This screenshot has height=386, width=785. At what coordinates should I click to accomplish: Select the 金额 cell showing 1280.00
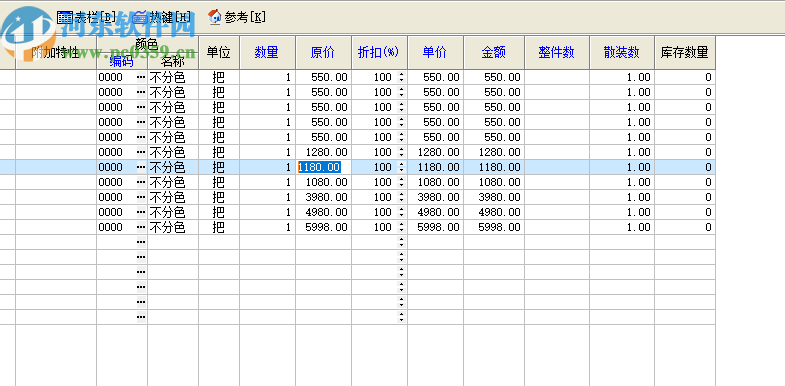pos(494,152)
